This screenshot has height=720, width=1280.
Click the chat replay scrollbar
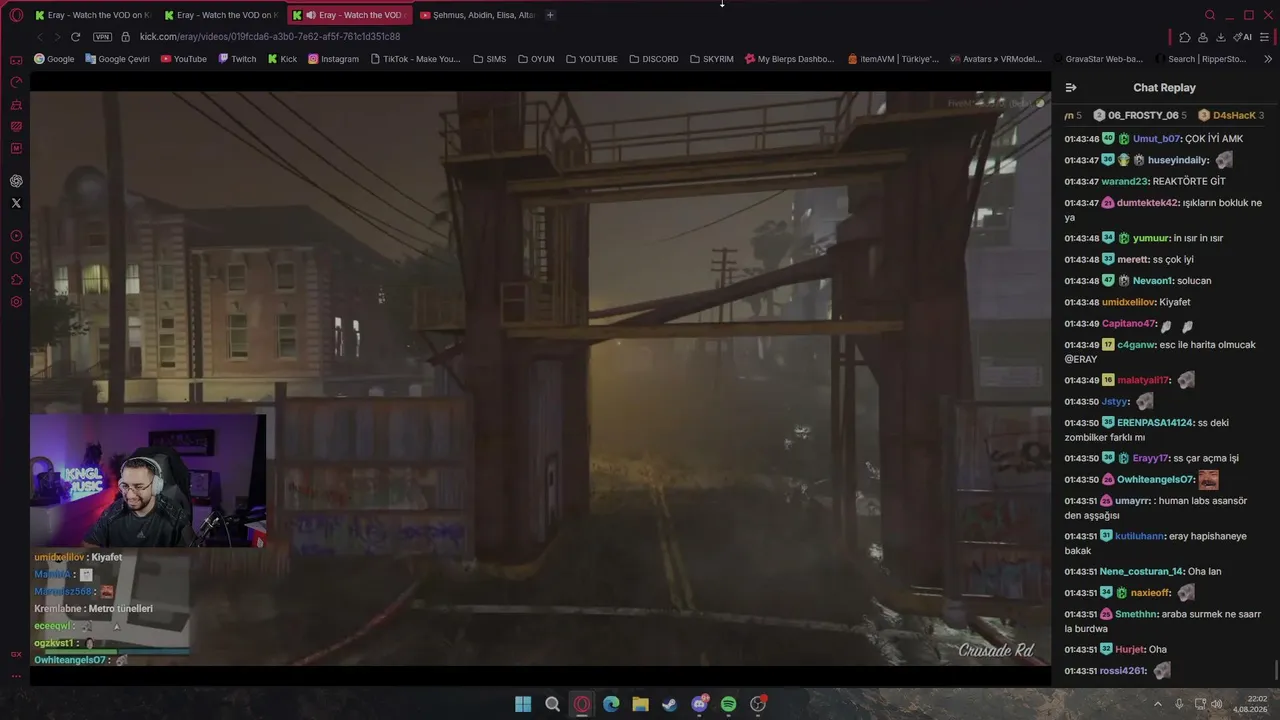(x=1277, y=668)
